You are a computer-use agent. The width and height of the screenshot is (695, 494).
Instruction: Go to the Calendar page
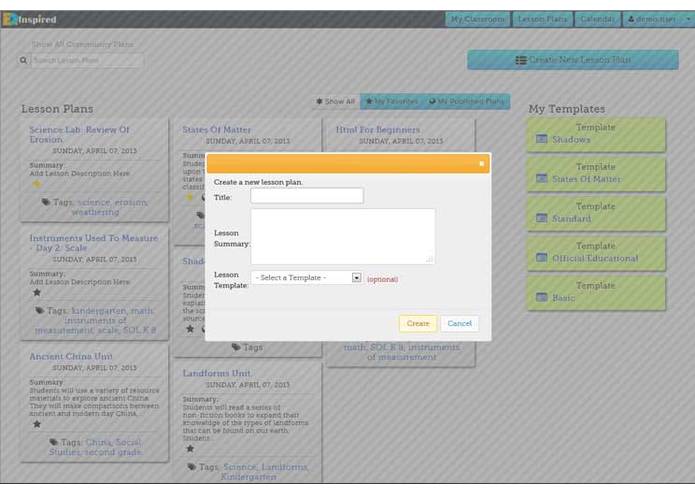(x=597, y=19)
